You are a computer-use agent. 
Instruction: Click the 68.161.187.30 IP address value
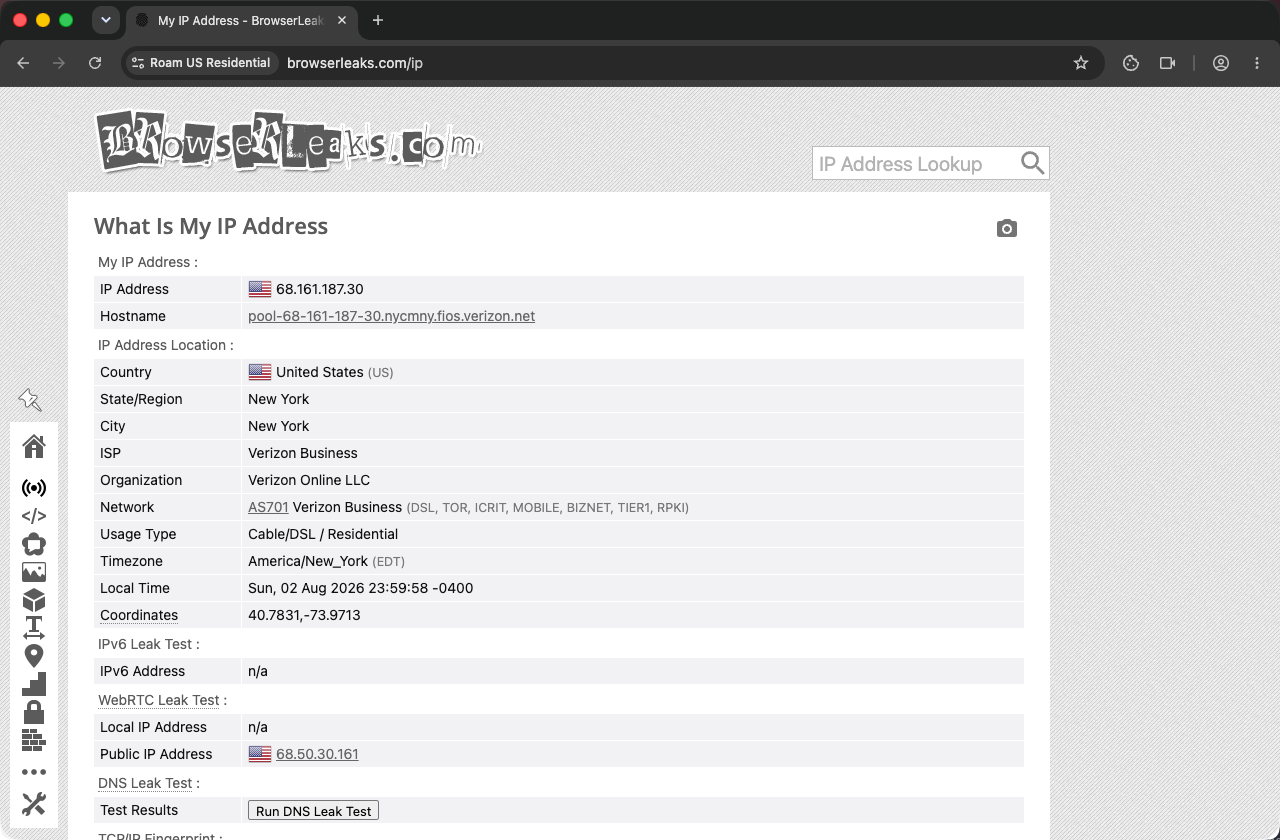(x=320, y=289)
